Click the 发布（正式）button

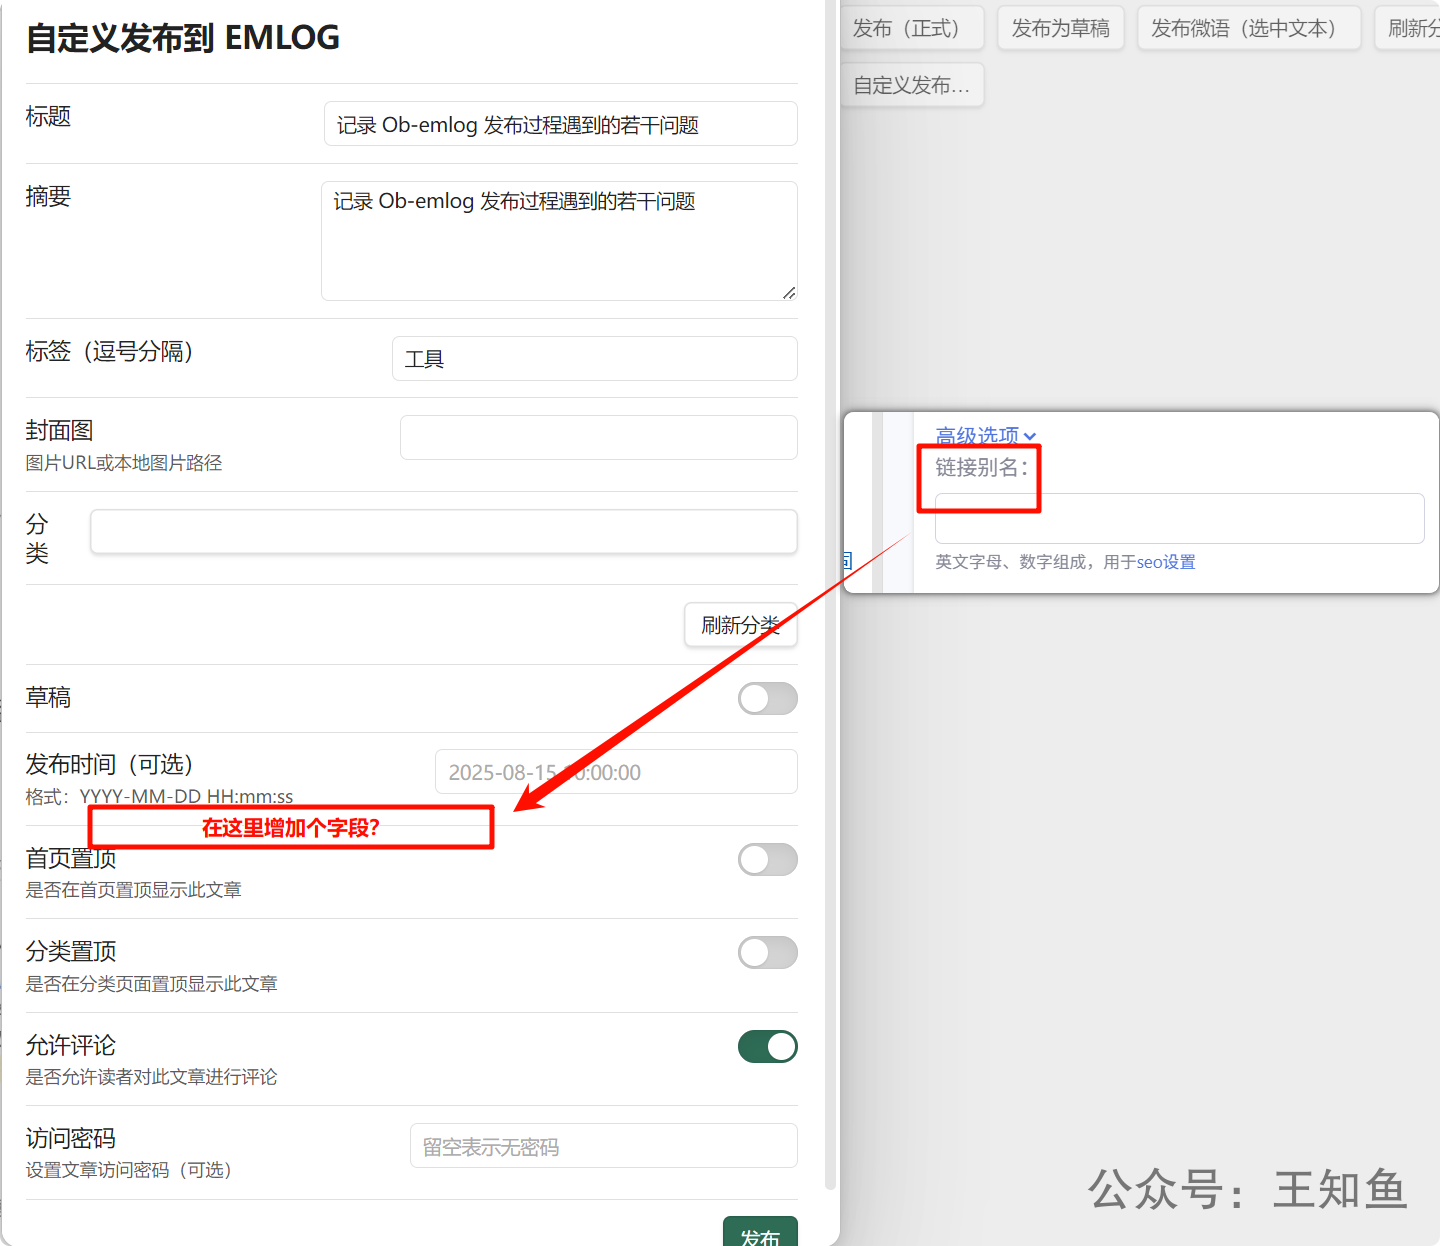911,28
